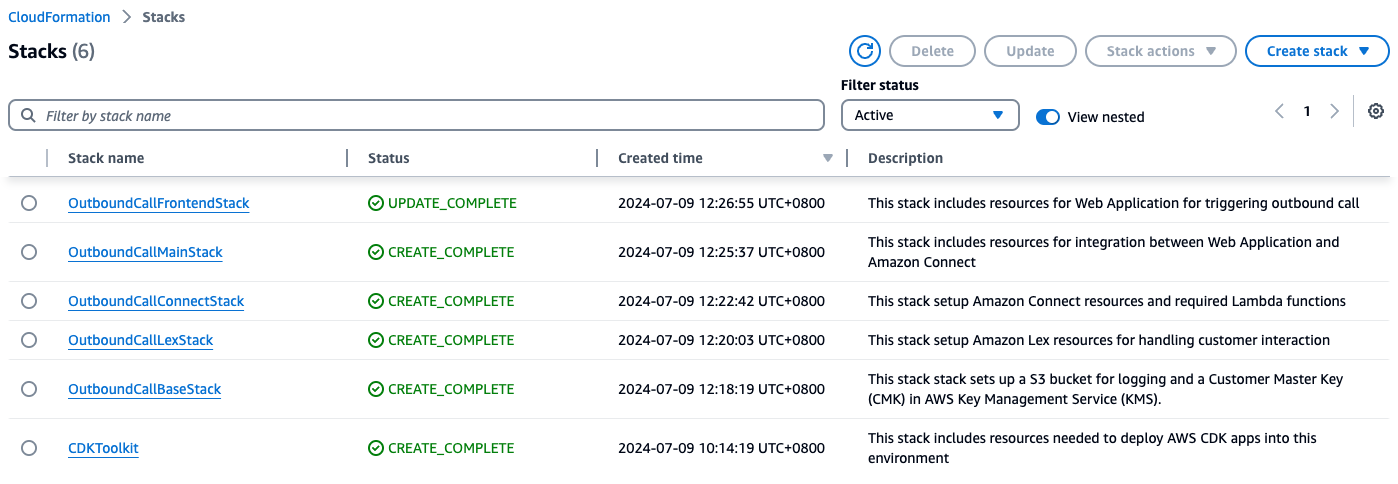
Task: Expand the Stack actions dropdown
Action: (x=1160, y=51)
